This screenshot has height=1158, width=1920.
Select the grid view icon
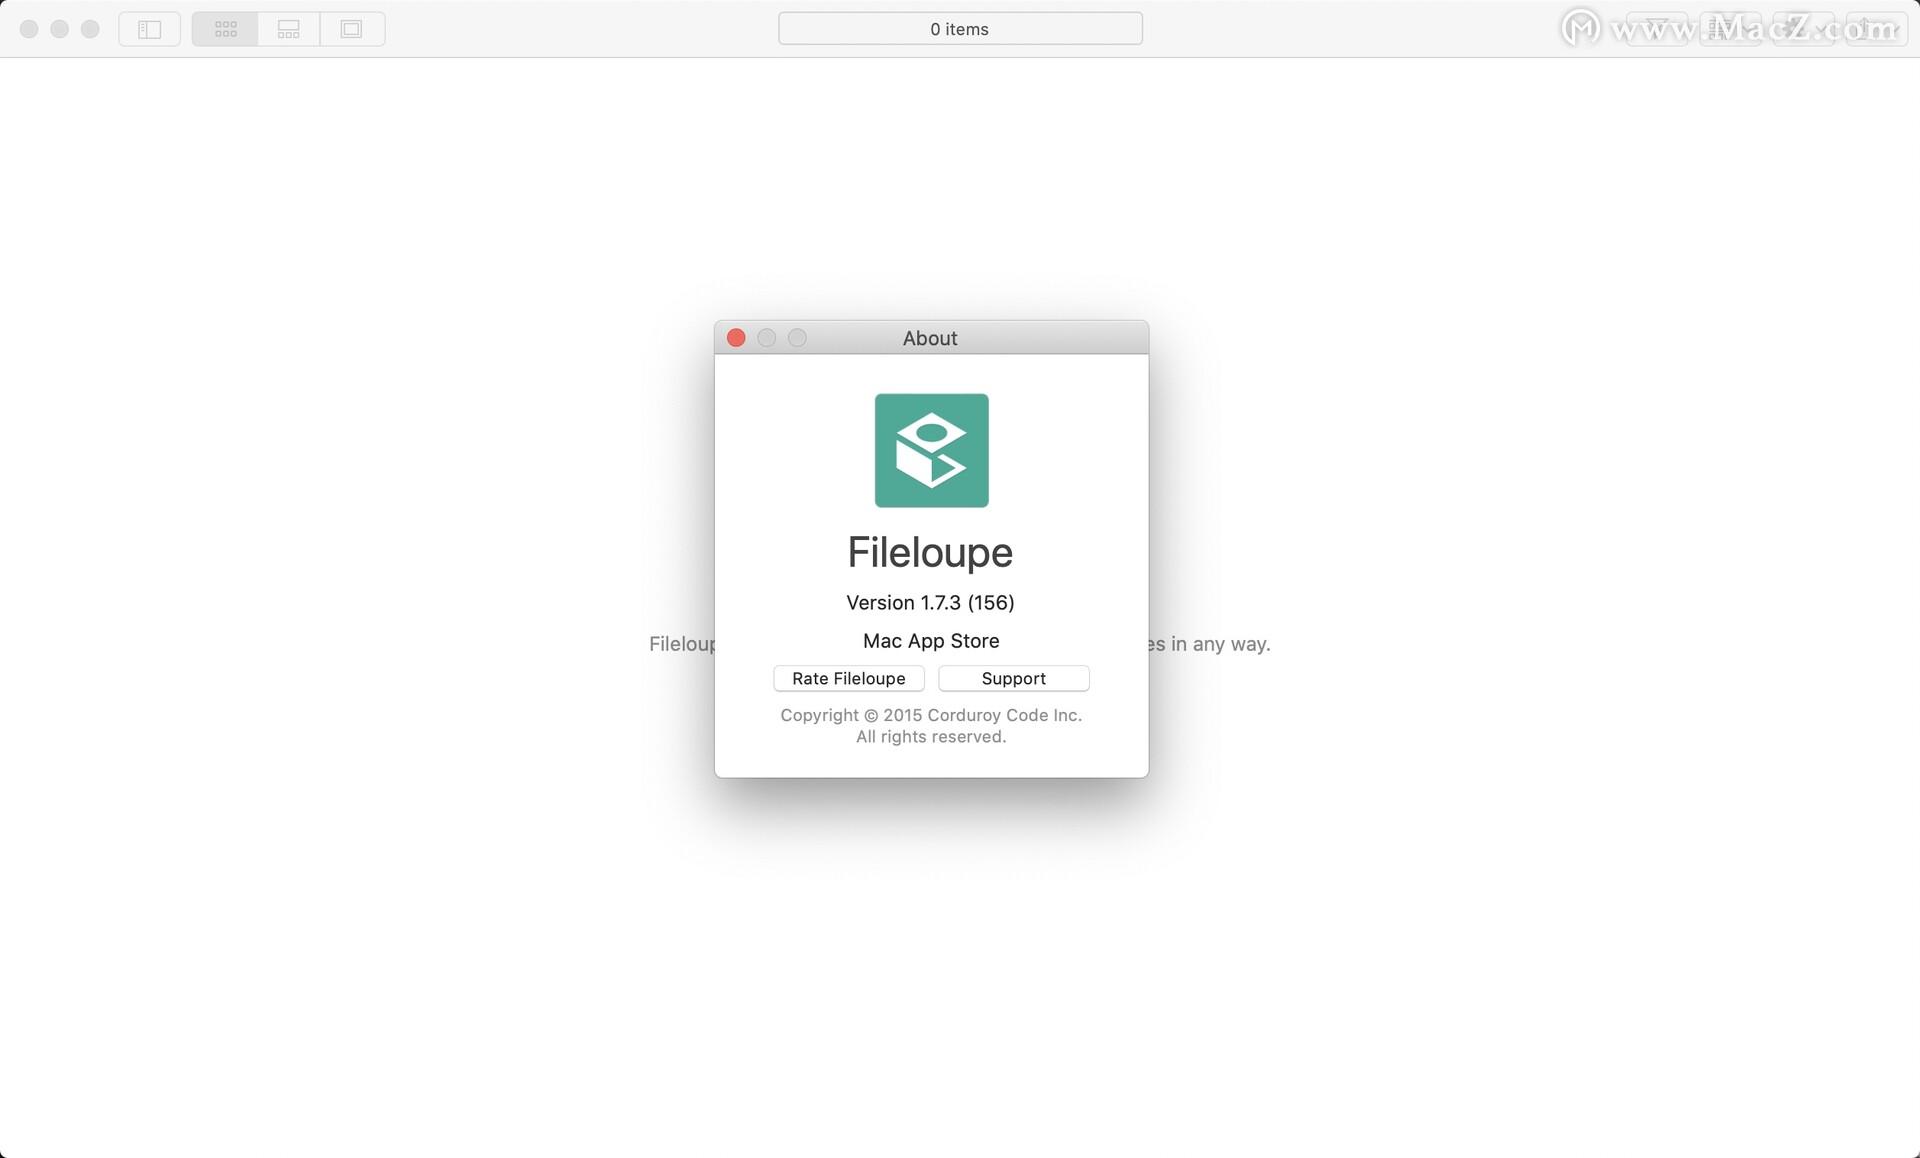point(224,27)
